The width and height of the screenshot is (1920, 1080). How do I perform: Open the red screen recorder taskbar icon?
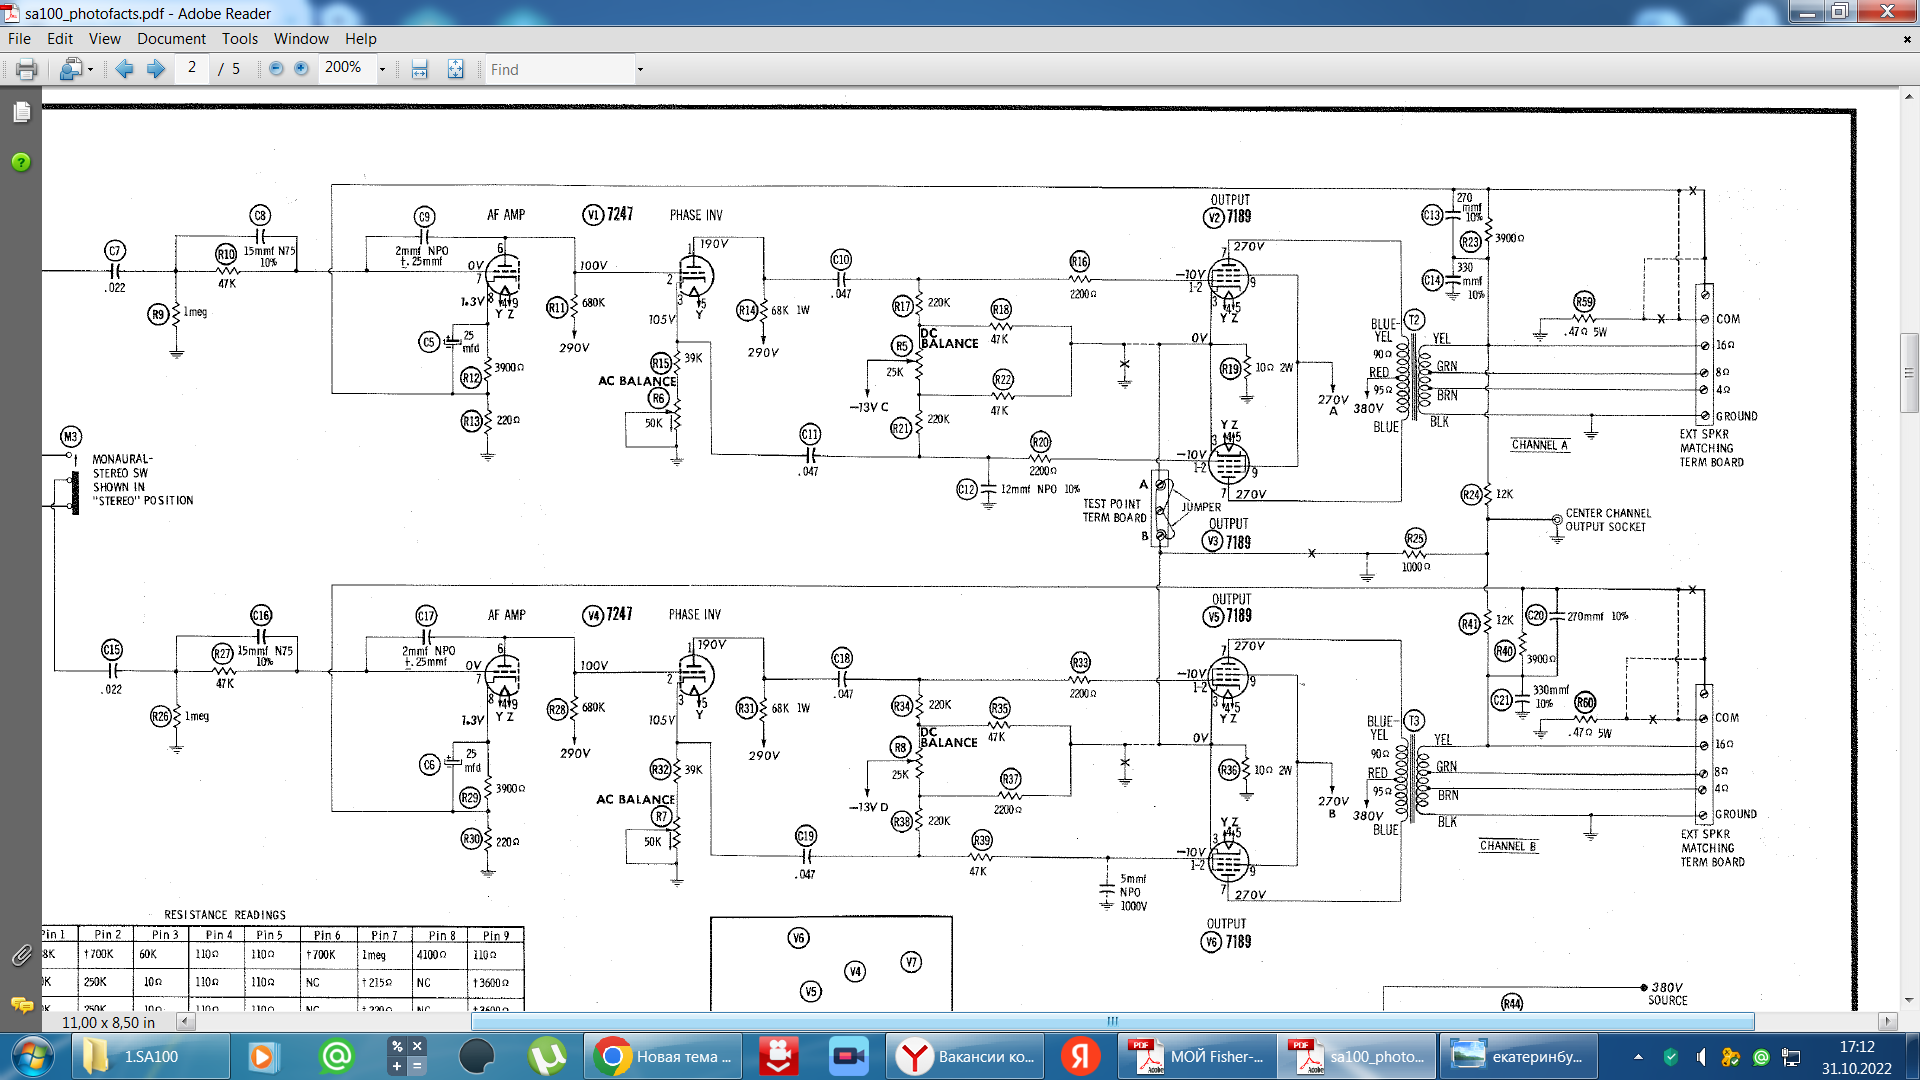point(779,1056)
